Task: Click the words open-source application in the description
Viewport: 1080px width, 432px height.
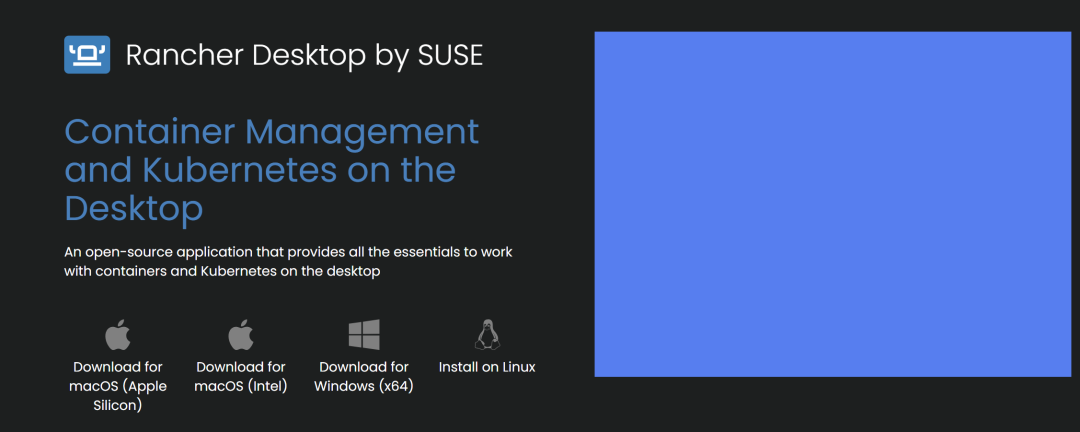Action: click(x=180, y=252)
